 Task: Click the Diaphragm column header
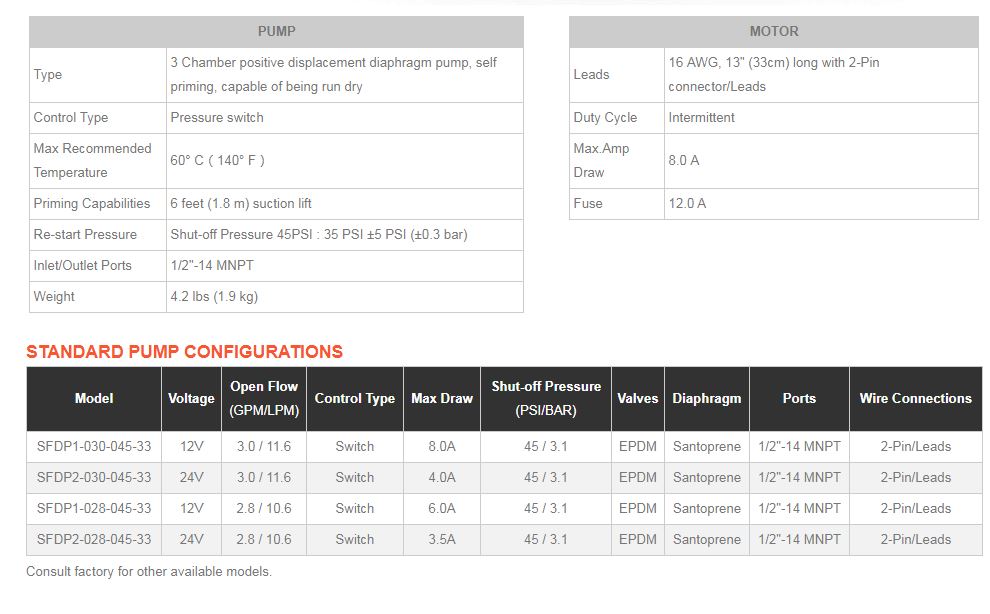(x=707, y=399)
